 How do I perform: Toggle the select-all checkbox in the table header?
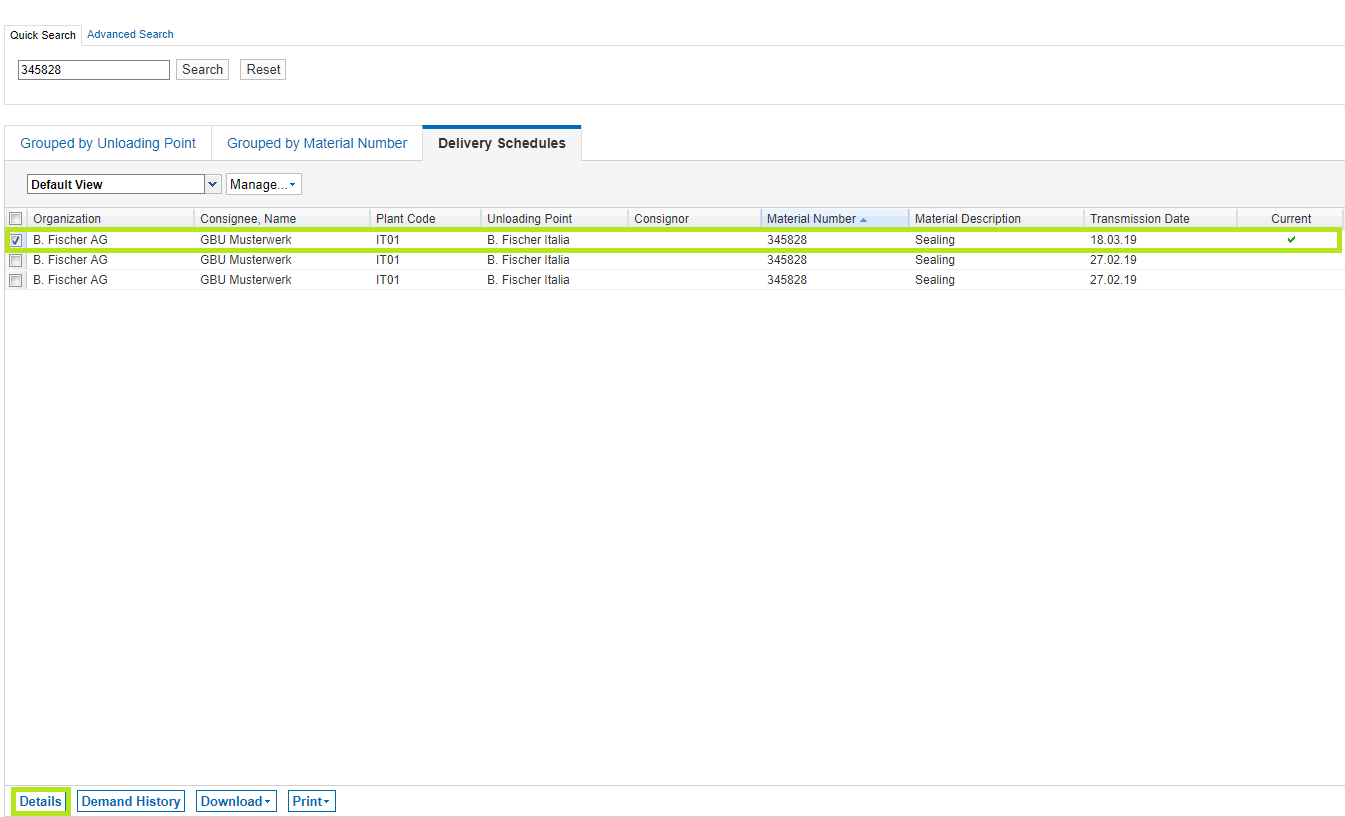coord(16,219)
